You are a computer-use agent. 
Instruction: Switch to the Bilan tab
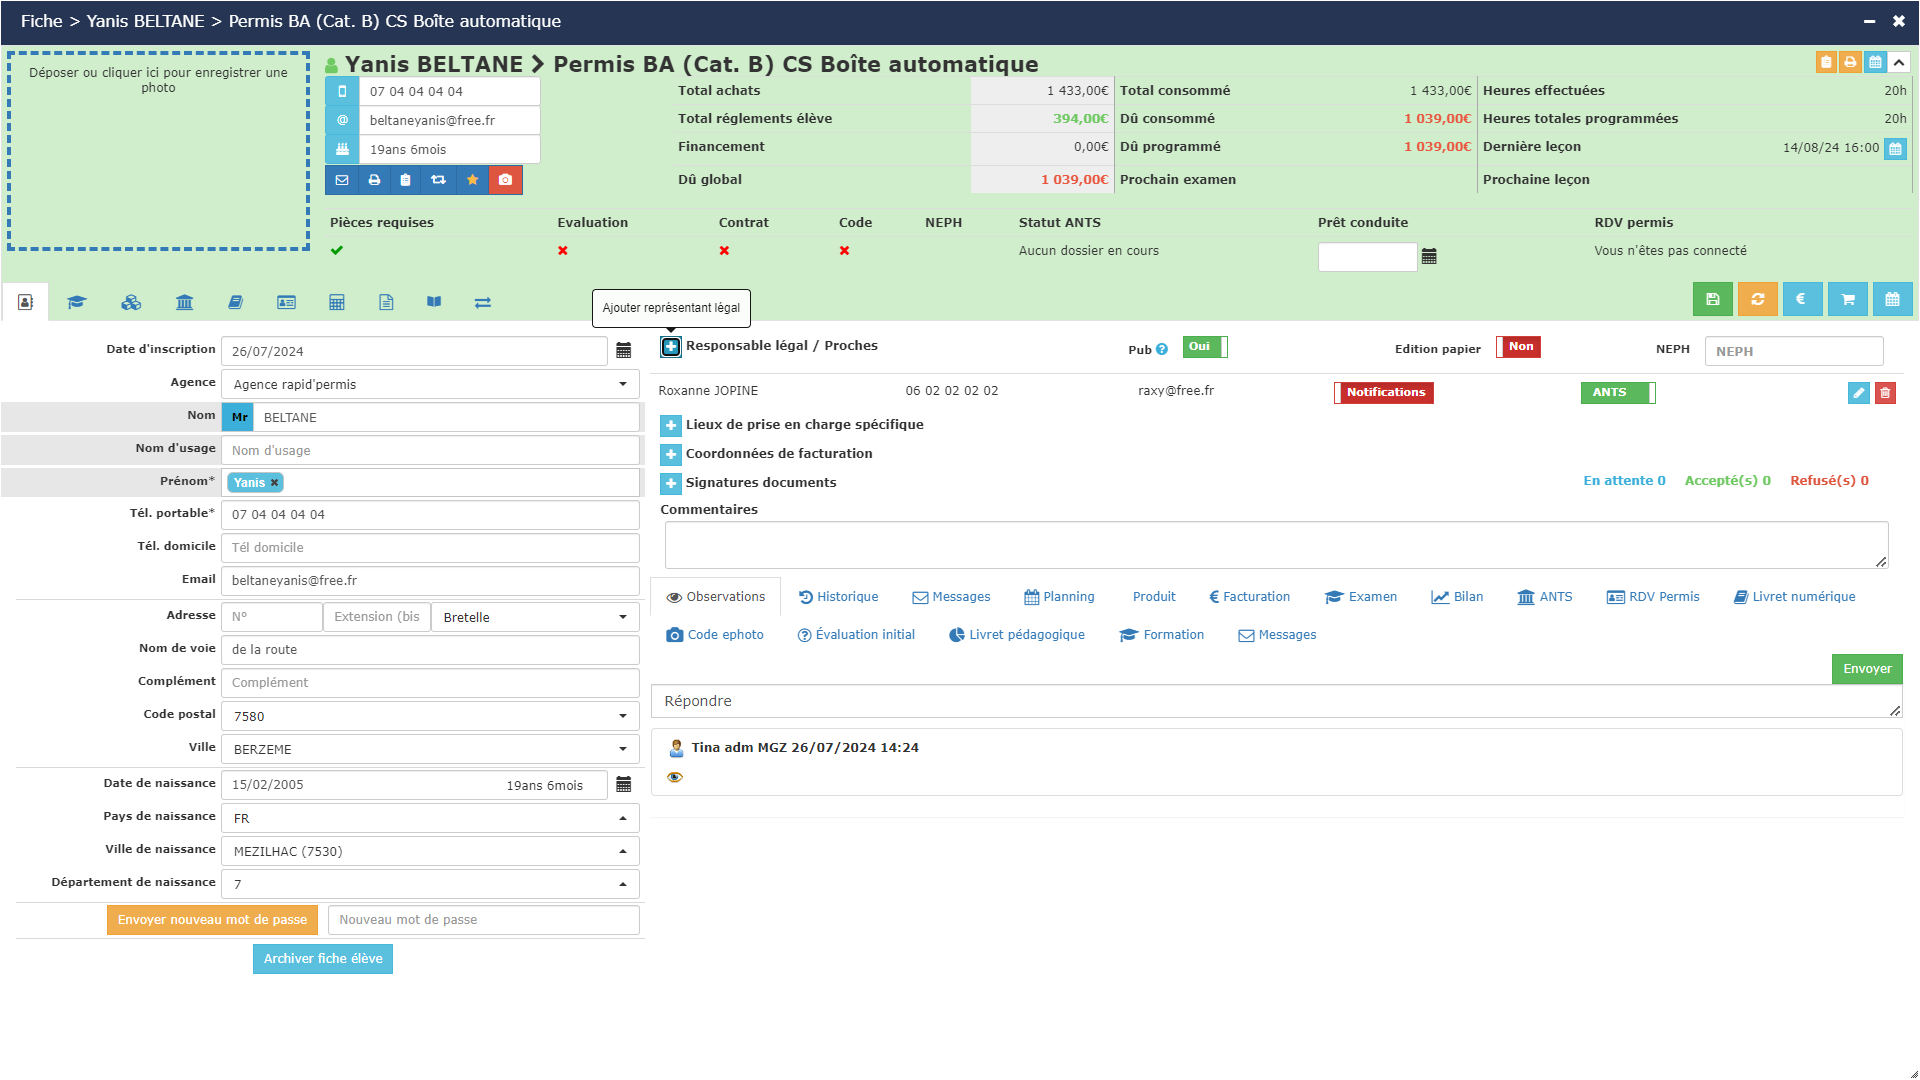tap(1457, 597)
